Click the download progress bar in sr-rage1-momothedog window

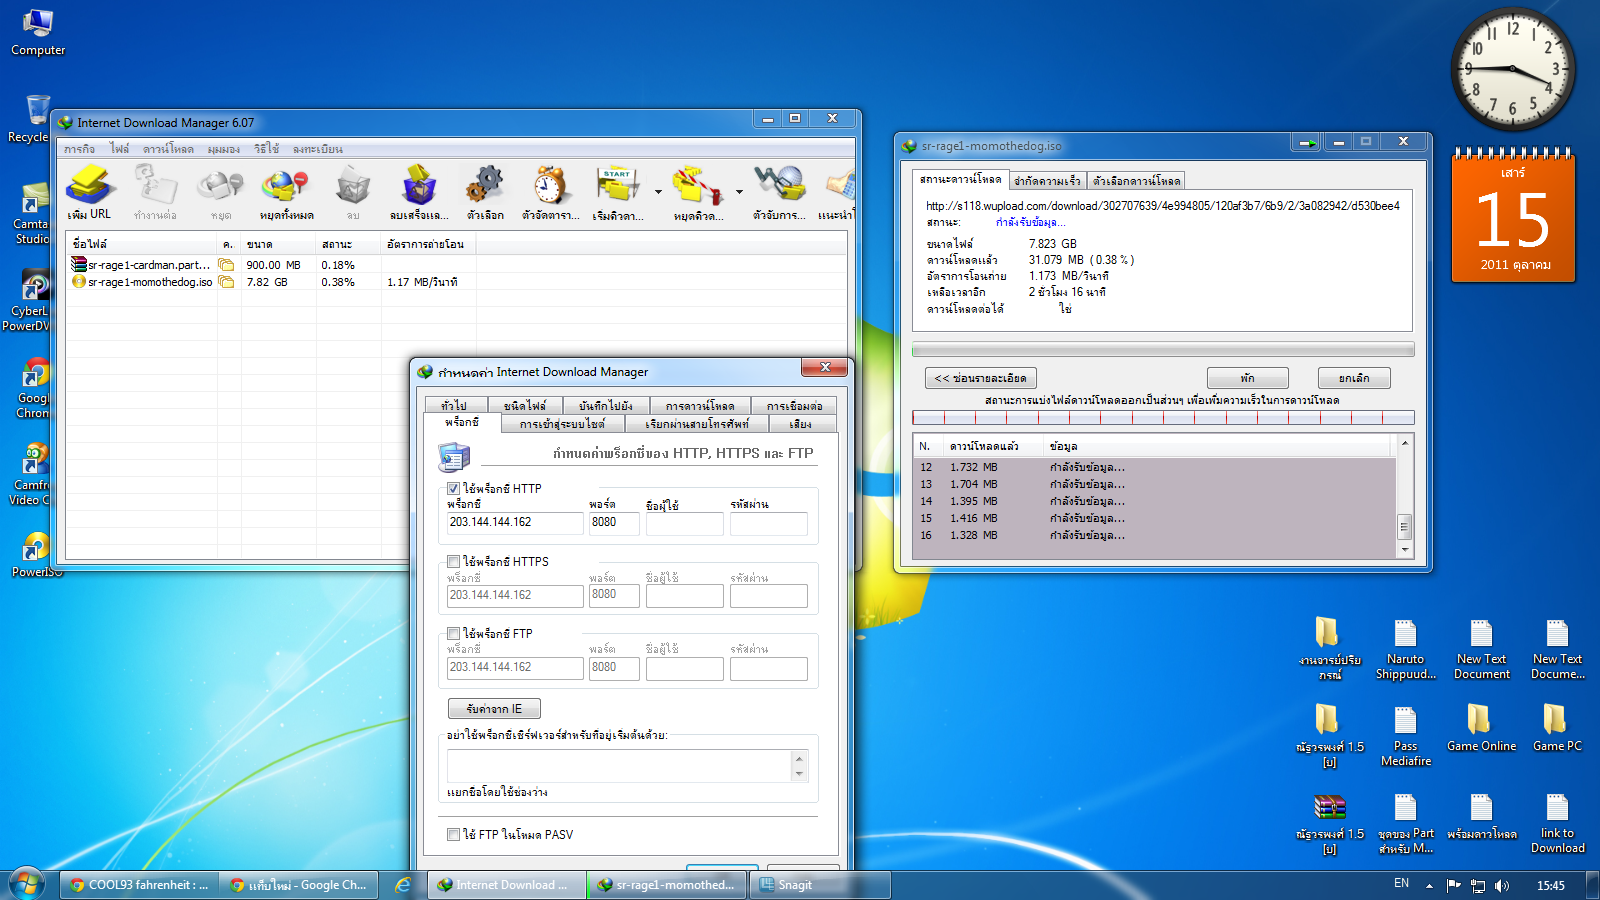tap(1163, 349)
